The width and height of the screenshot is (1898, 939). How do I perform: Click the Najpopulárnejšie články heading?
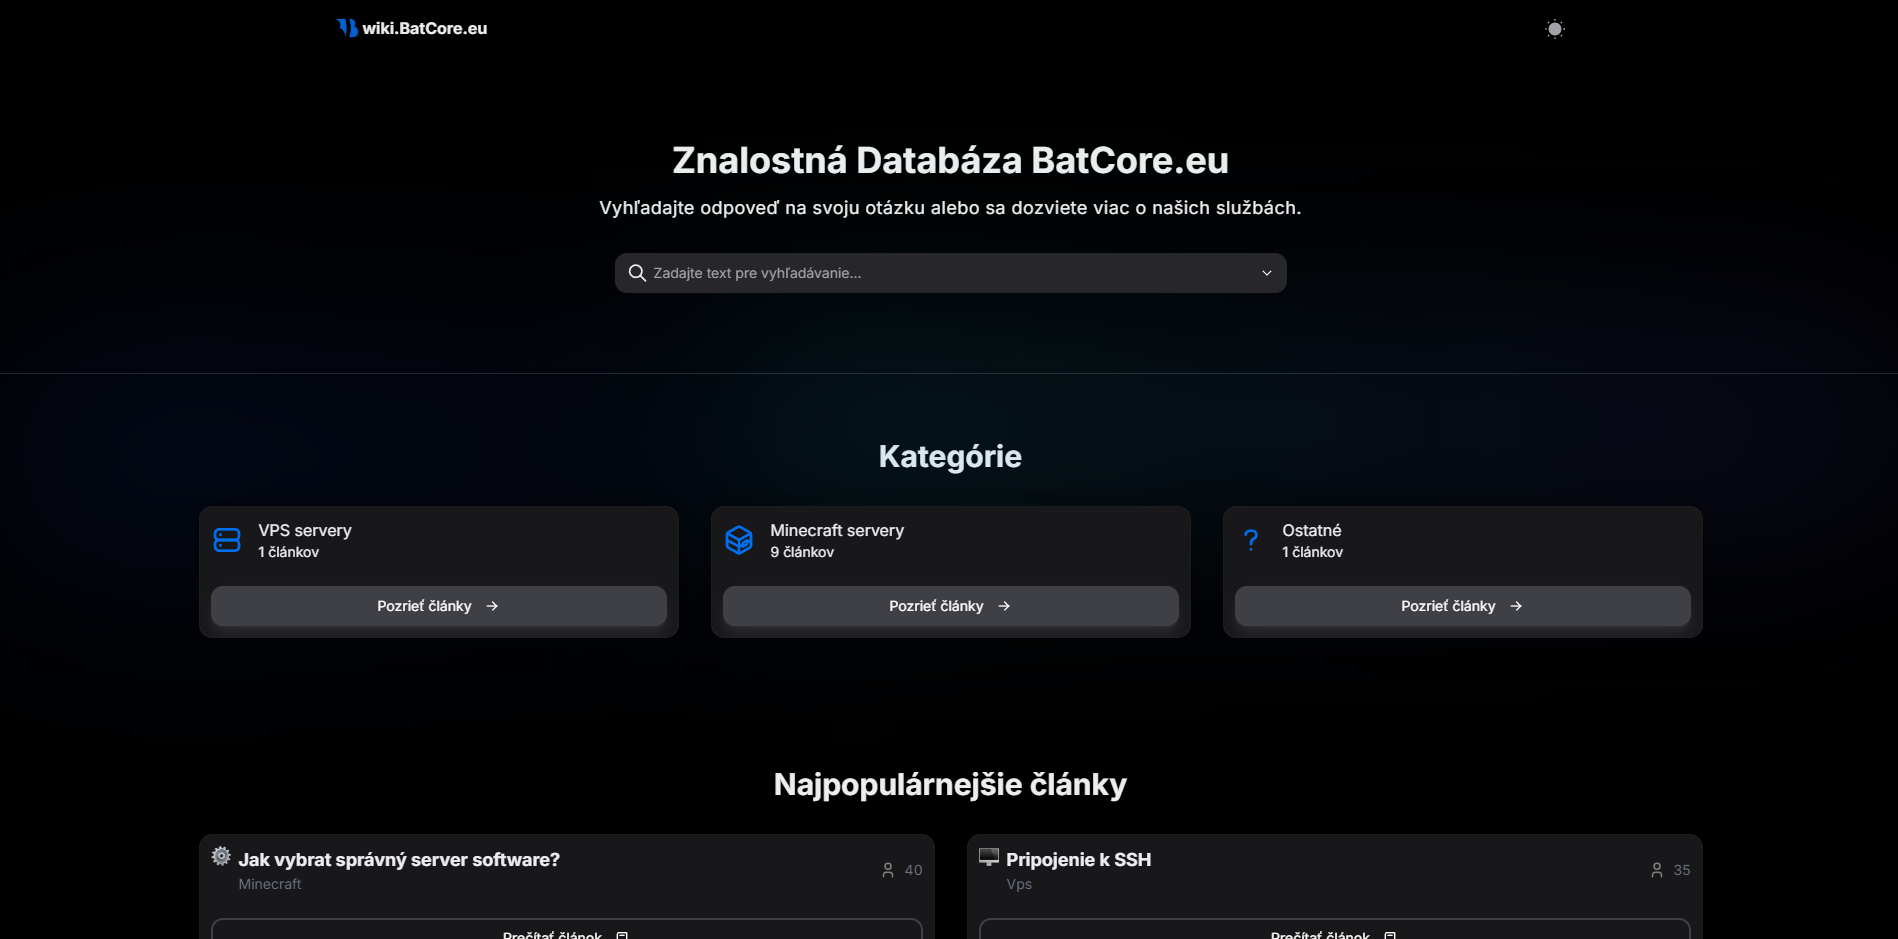pos(950,784)
